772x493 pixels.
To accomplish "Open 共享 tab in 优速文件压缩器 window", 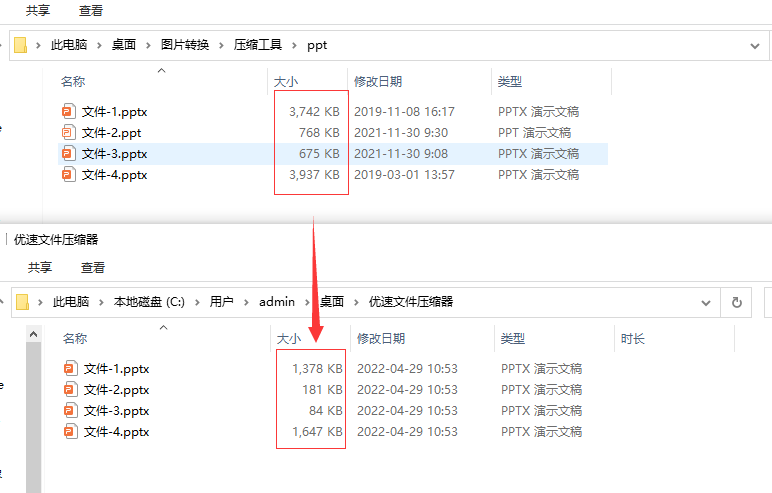I will tap(40, 267).
